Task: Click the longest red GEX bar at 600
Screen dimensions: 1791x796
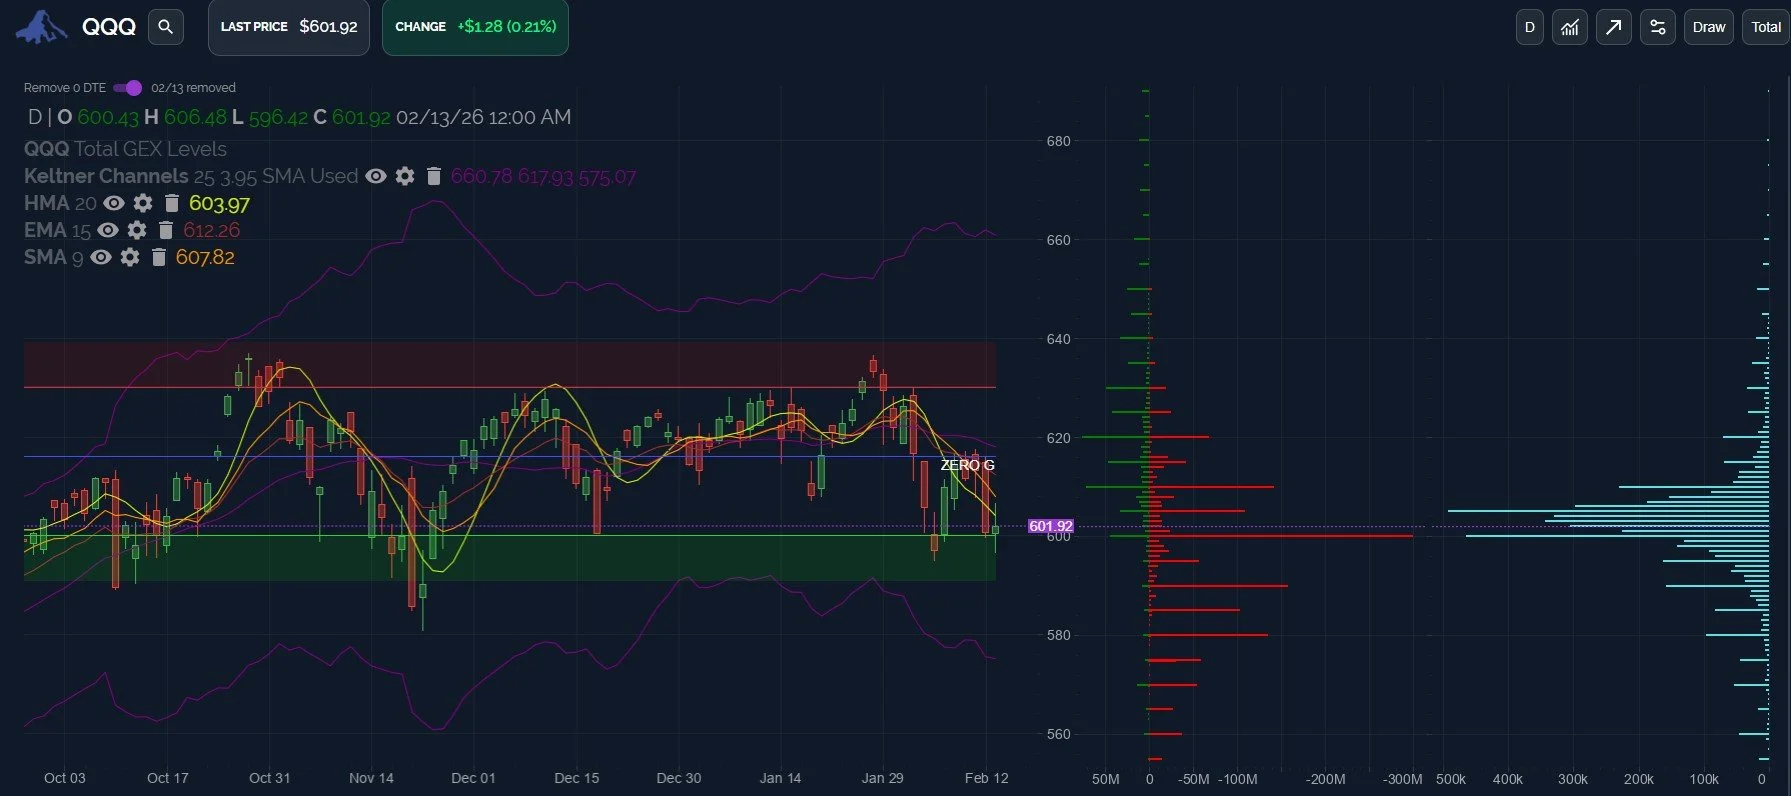Action: pyautogui.click(x=1281, y=536)
